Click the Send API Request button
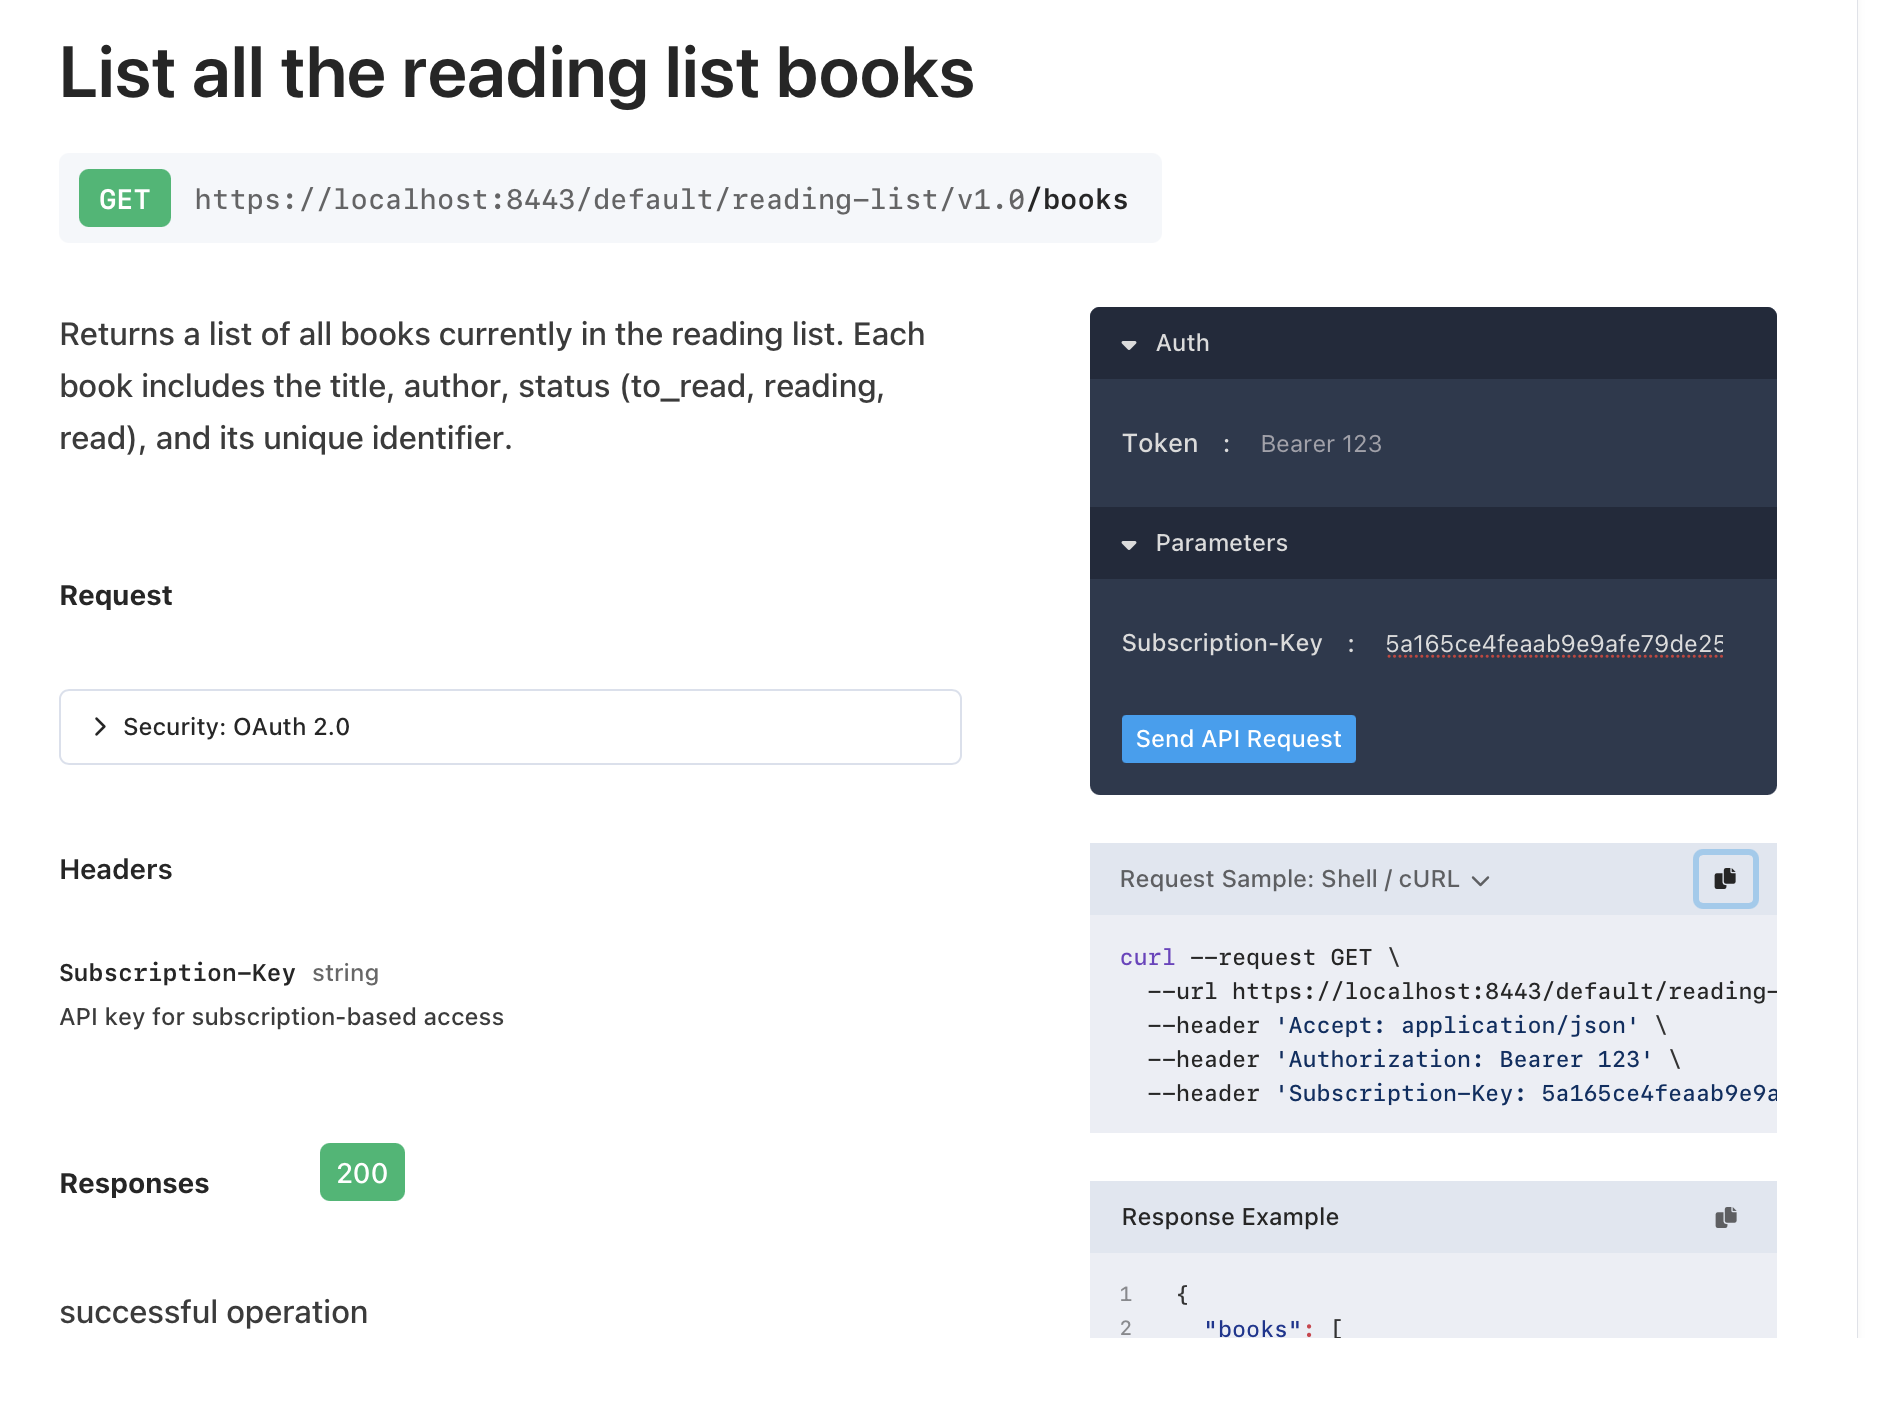This screenshot has width=1878, height=1406. pyautogui.click(x=1238, y=739)
